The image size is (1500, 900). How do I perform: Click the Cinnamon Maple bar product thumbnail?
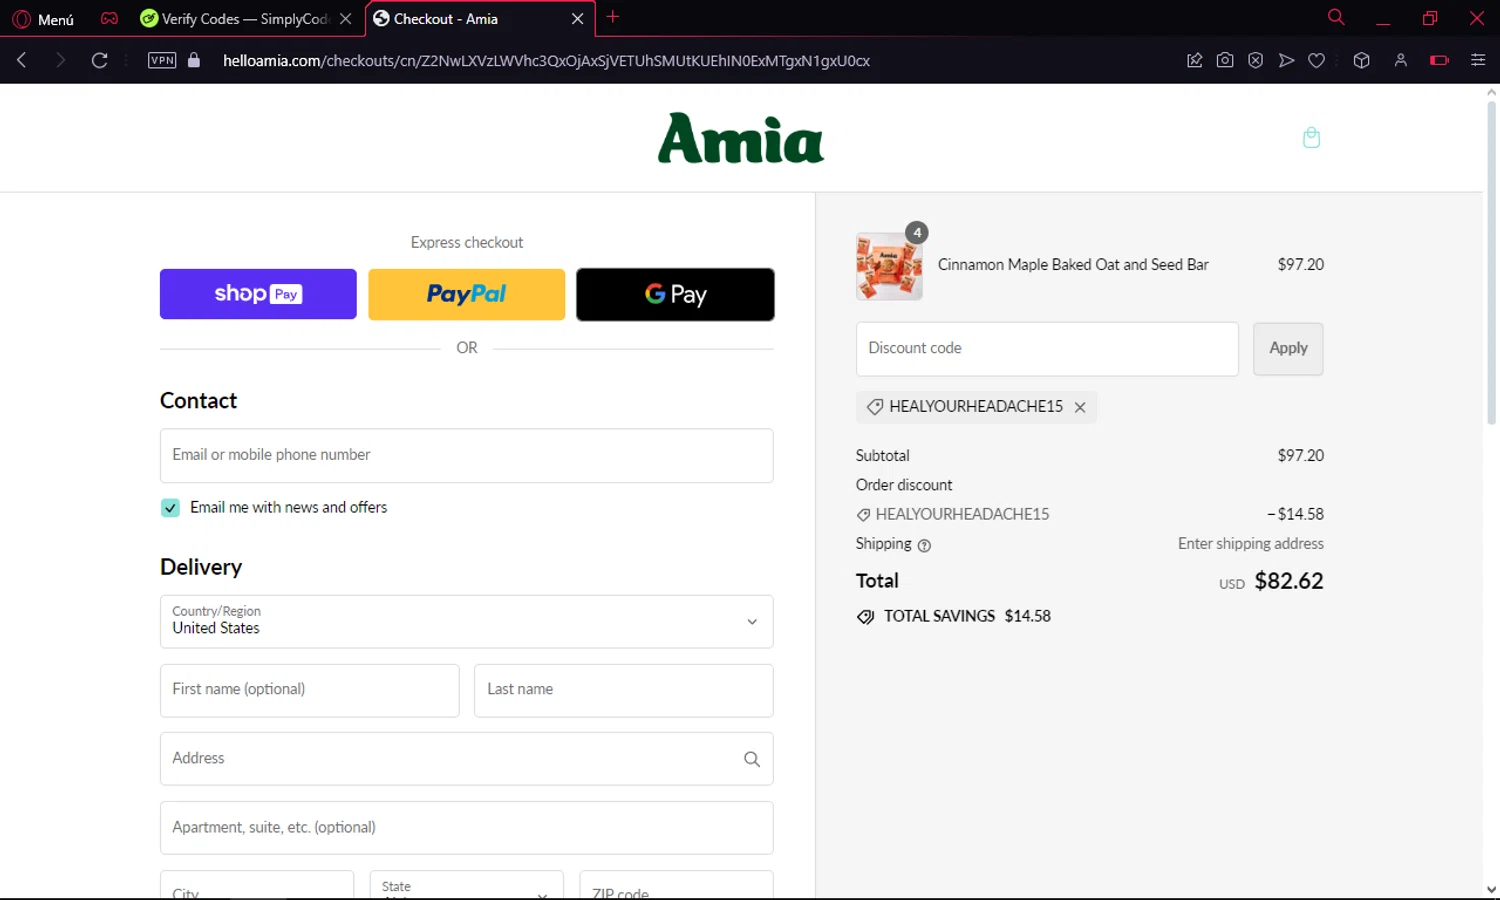(889, 266)
